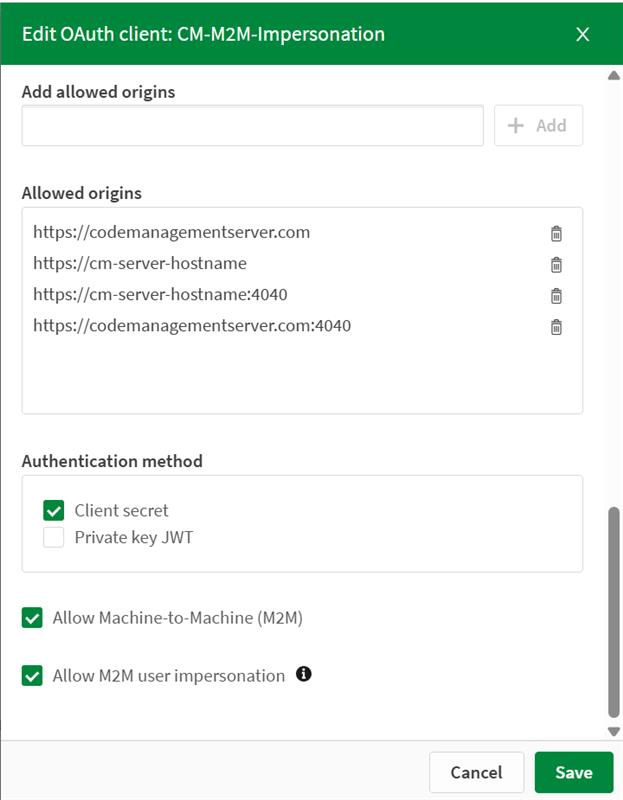
Task: Disable Allow M2M user impersonation
Action: pos(32,675)
